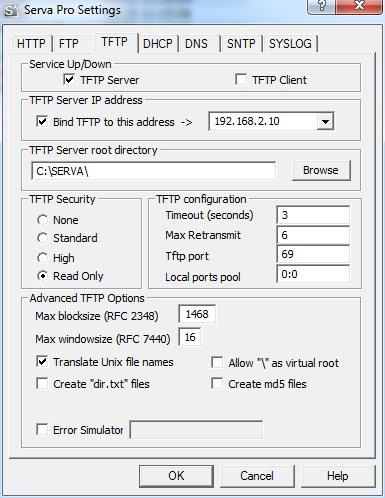Click the Error Simulator text field
The height and width of the screenshot is (498, 385).
click(x=196, y=430)
